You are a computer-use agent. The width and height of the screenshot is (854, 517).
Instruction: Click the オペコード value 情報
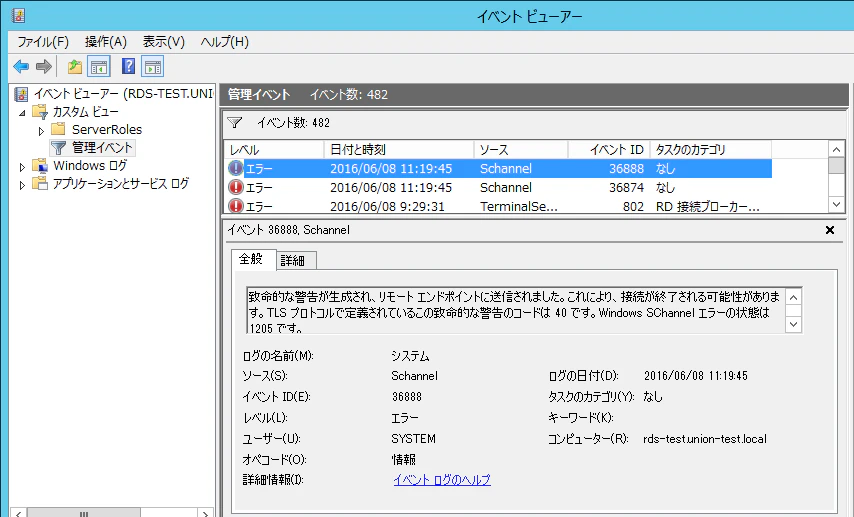coord(404,459)
